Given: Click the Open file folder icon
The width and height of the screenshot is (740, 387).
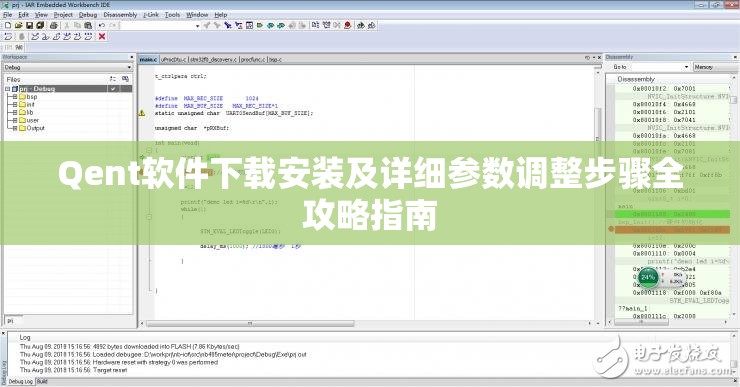Looking at the screenshot, I should 18,25.
